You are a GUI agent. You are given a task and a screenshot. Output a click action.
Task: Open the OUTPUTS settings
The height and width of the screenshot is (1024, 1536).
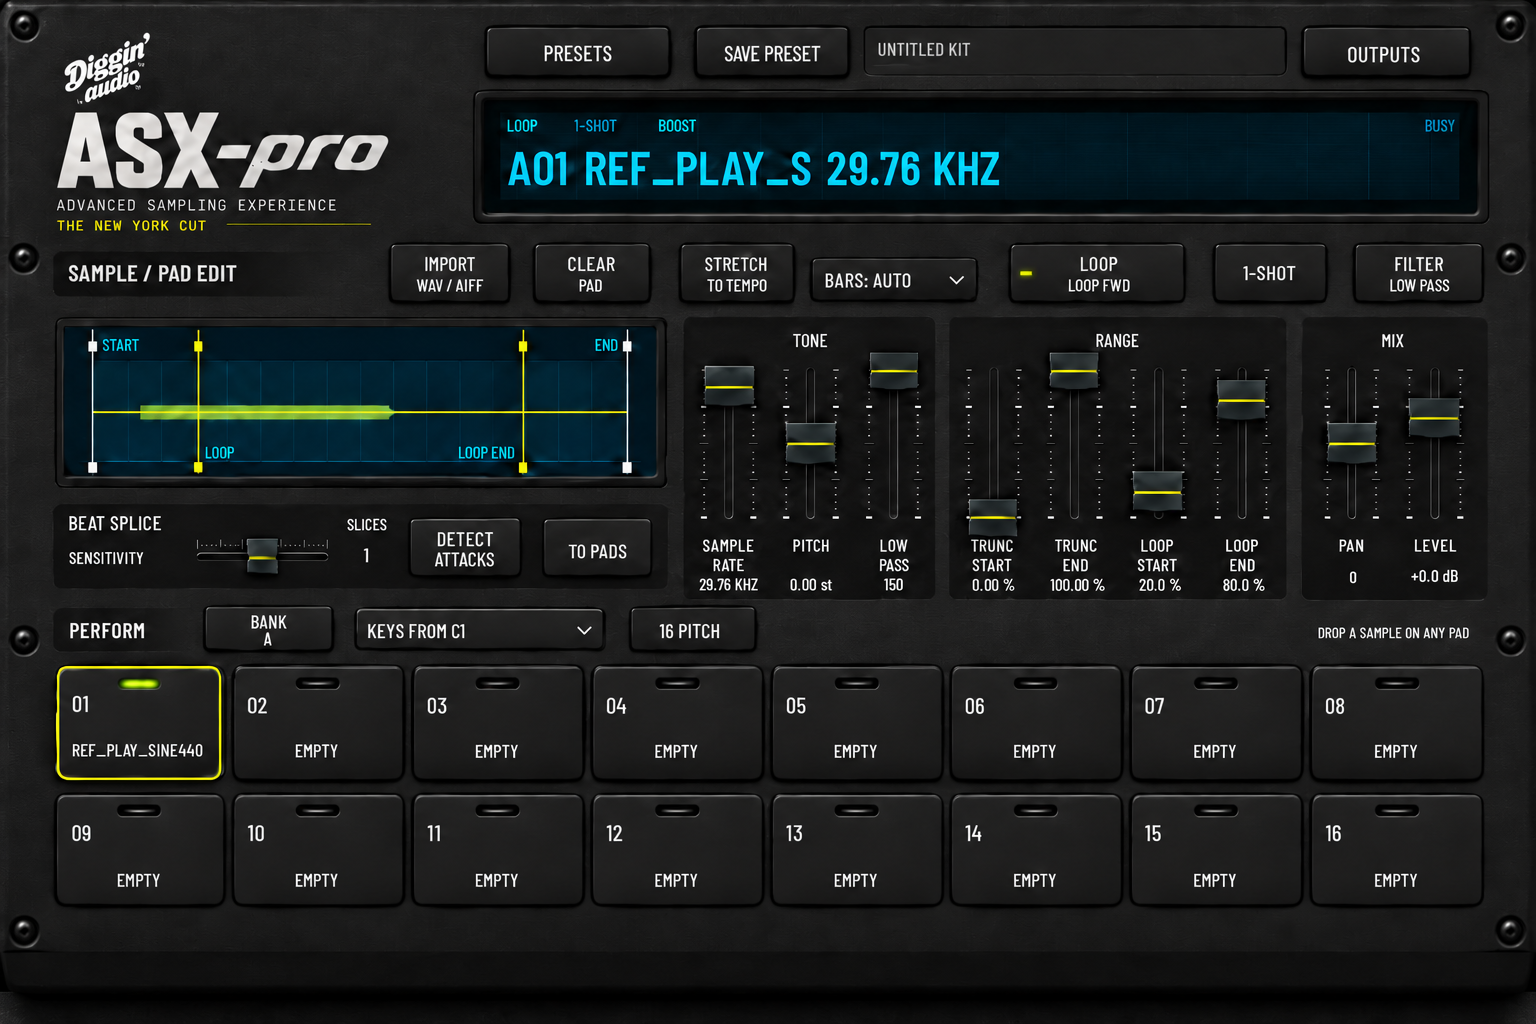coord(1385,54)
